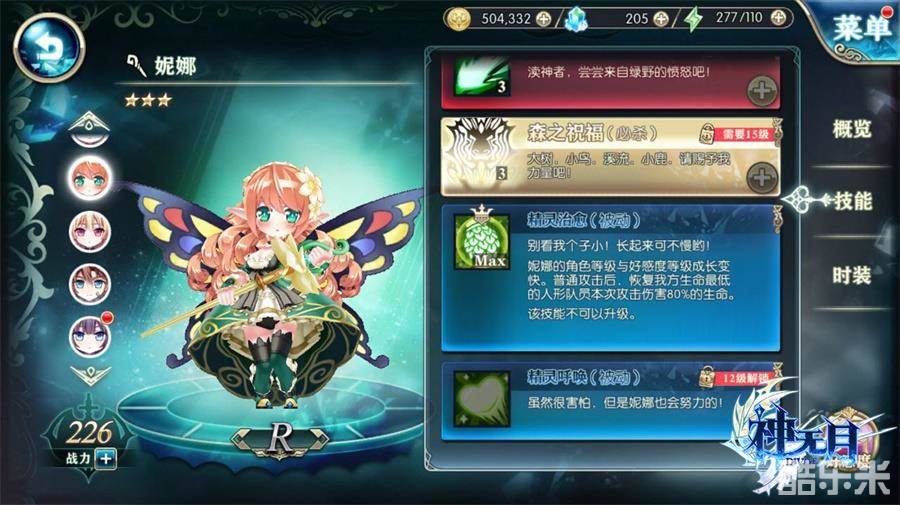This screenshot has height=505, width=900.
Task: Open the locked 精灵呼唤 heart skill
Action: pyautogui.click(x=482, y=398)
